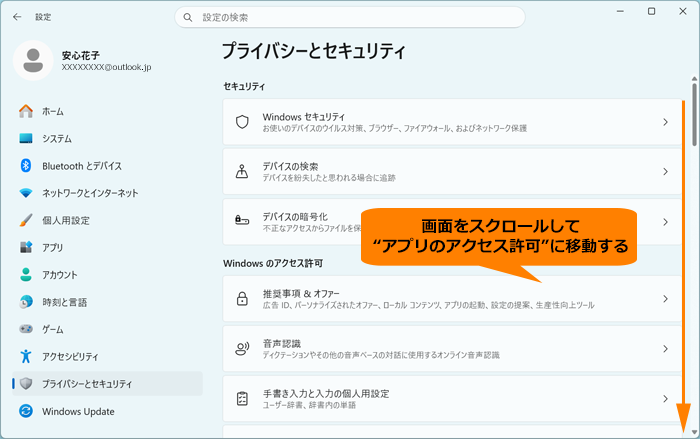This screenshot has height=439, width=700.
Task: Expand 手書き入力と入力の個人用設定 chevron
Action: click(x=665, y=398)
